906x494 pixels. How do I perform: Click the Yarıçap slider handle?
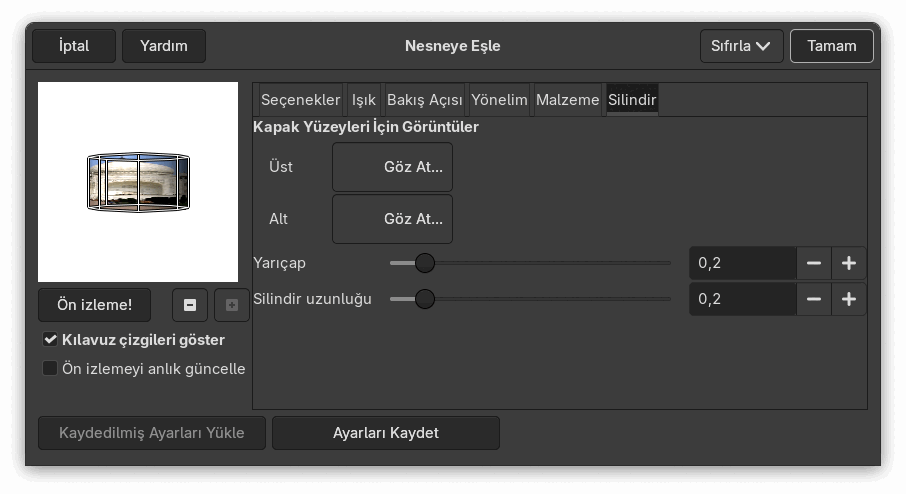425,263
